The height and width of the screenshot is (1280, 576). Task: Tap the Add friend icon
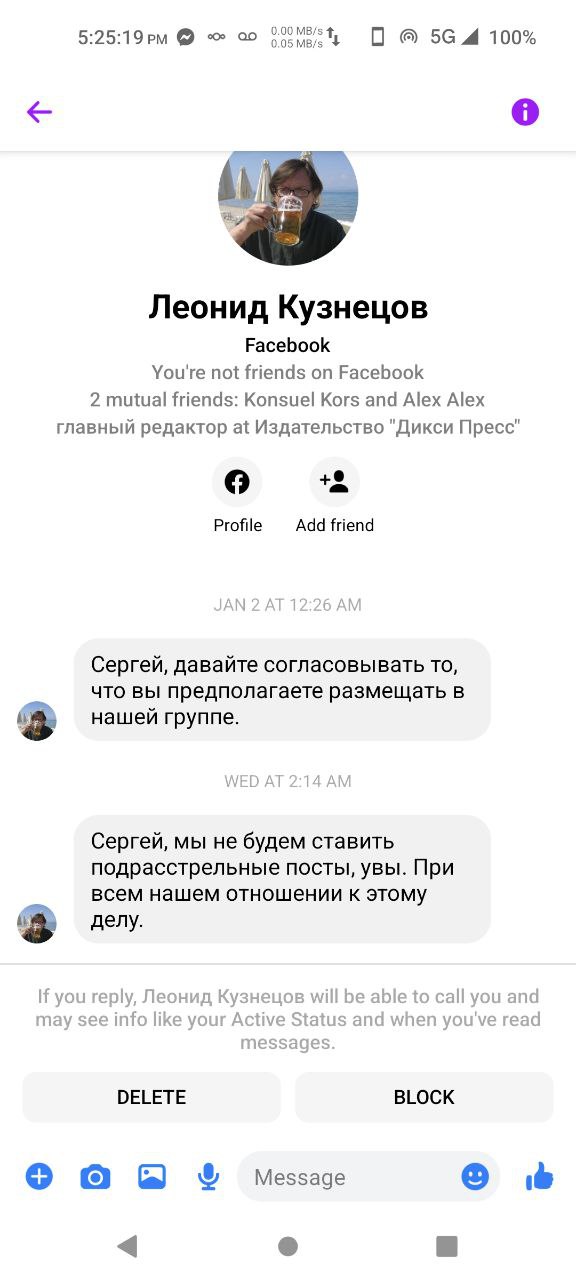tap(334, 483)
